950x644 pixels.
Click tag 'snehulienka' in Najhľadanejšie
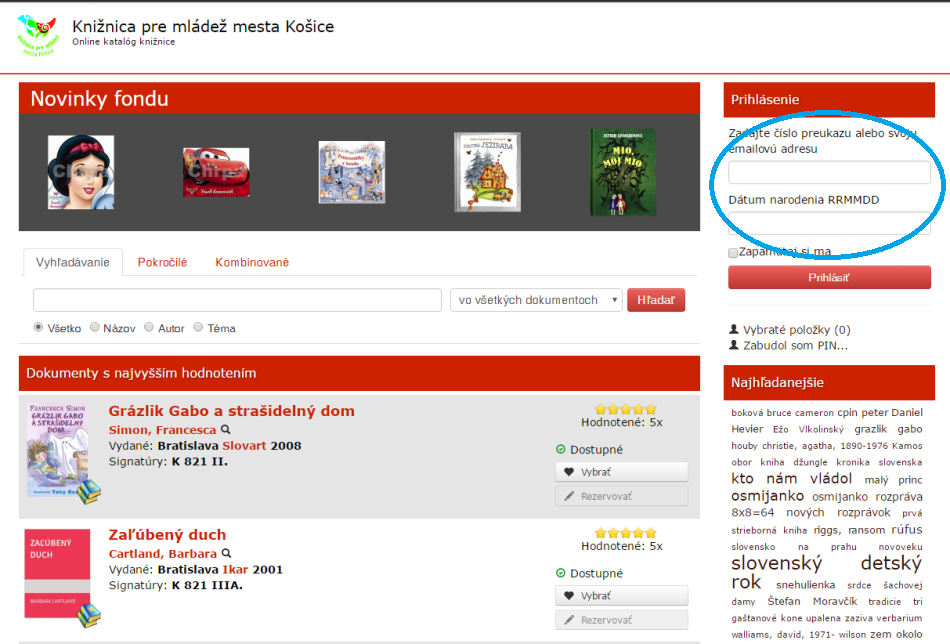pyautogui.click(x=805, y=585)
